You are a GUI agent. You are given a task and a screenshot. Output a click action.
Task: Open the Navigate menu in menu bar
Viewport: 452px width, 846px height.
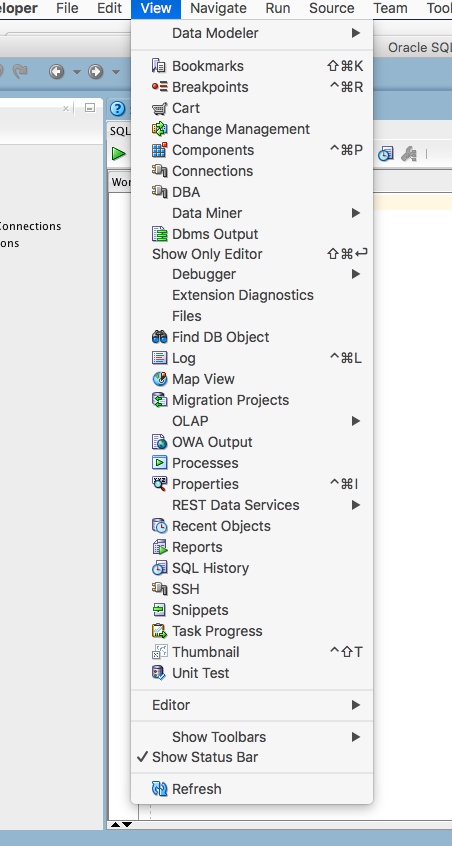coord(218,8)
